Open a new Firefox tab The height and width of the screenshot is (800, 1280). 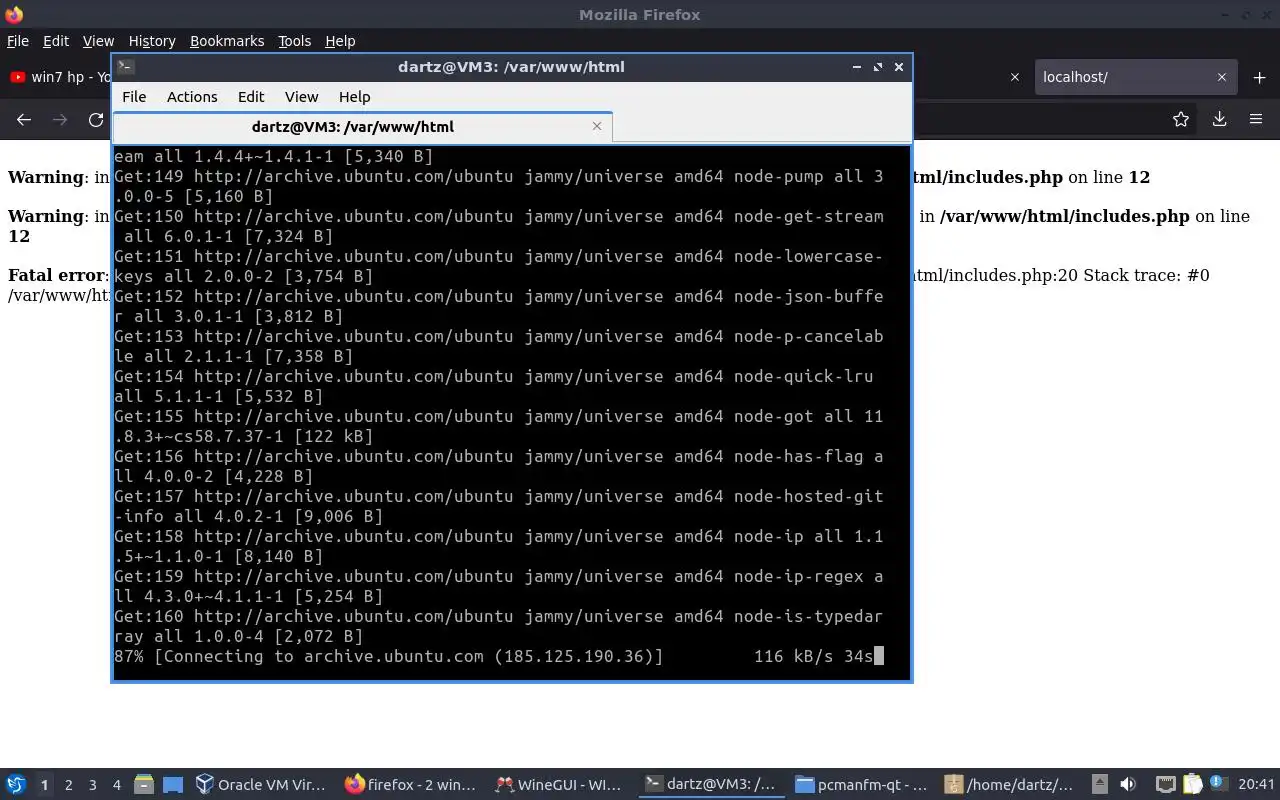(x=1259, y=77)
